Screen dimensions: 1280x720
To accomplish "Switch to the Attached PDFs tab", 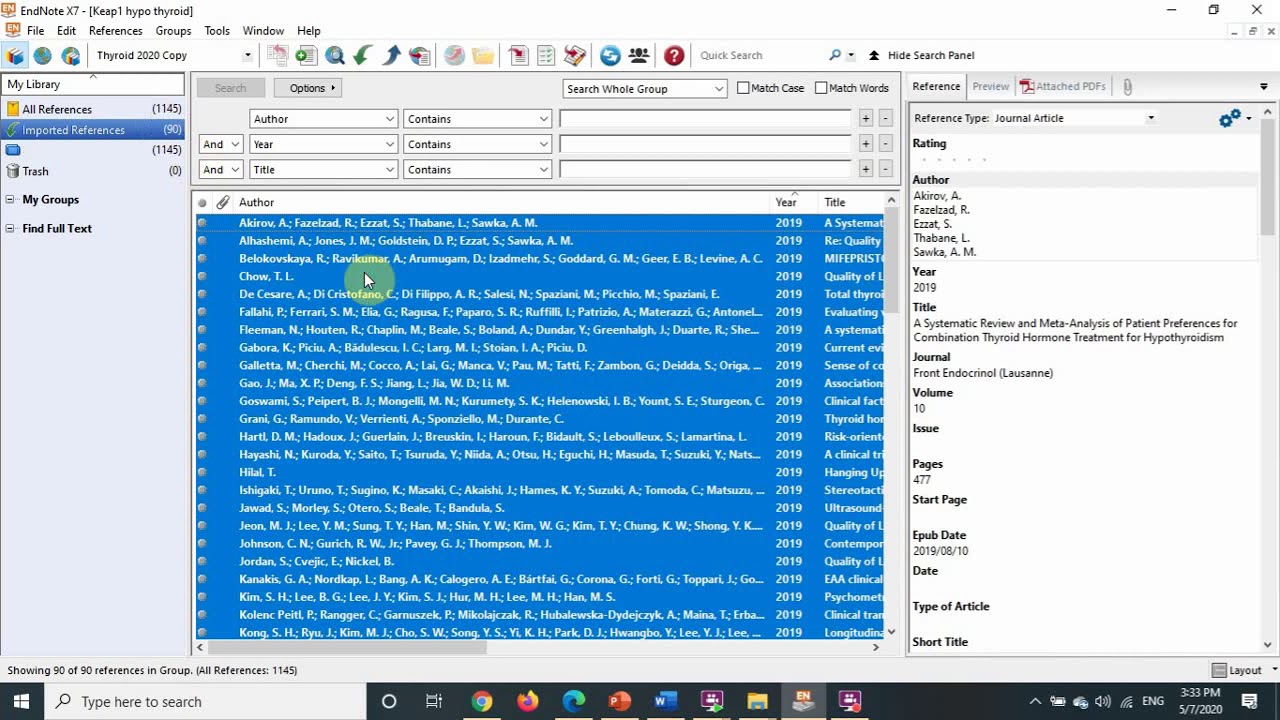I will (1062, 87).
